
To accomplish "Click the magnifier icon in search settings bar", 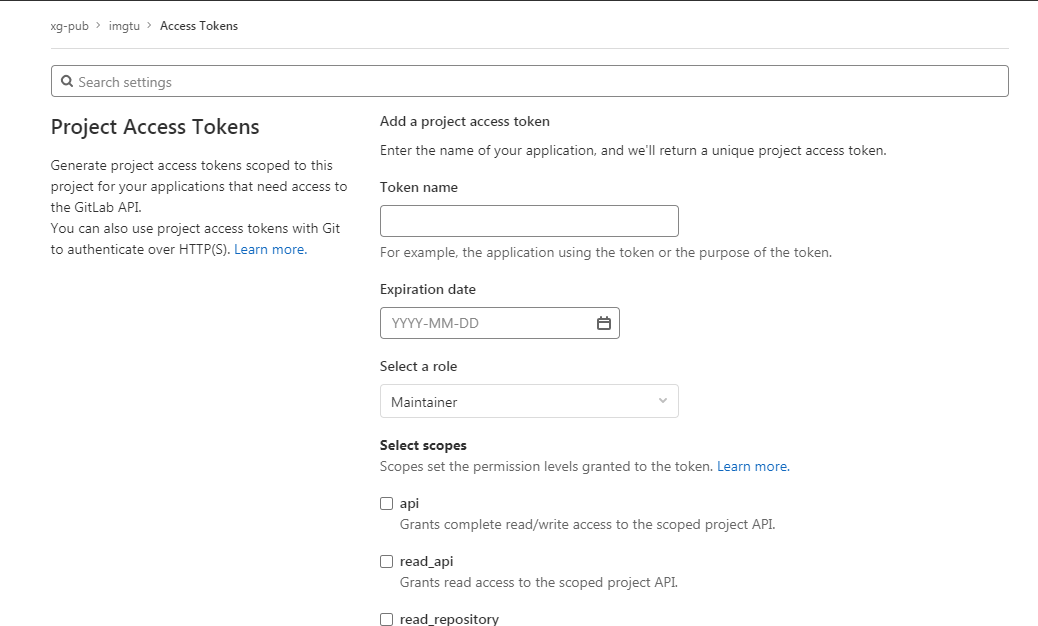I will point(67,80).
